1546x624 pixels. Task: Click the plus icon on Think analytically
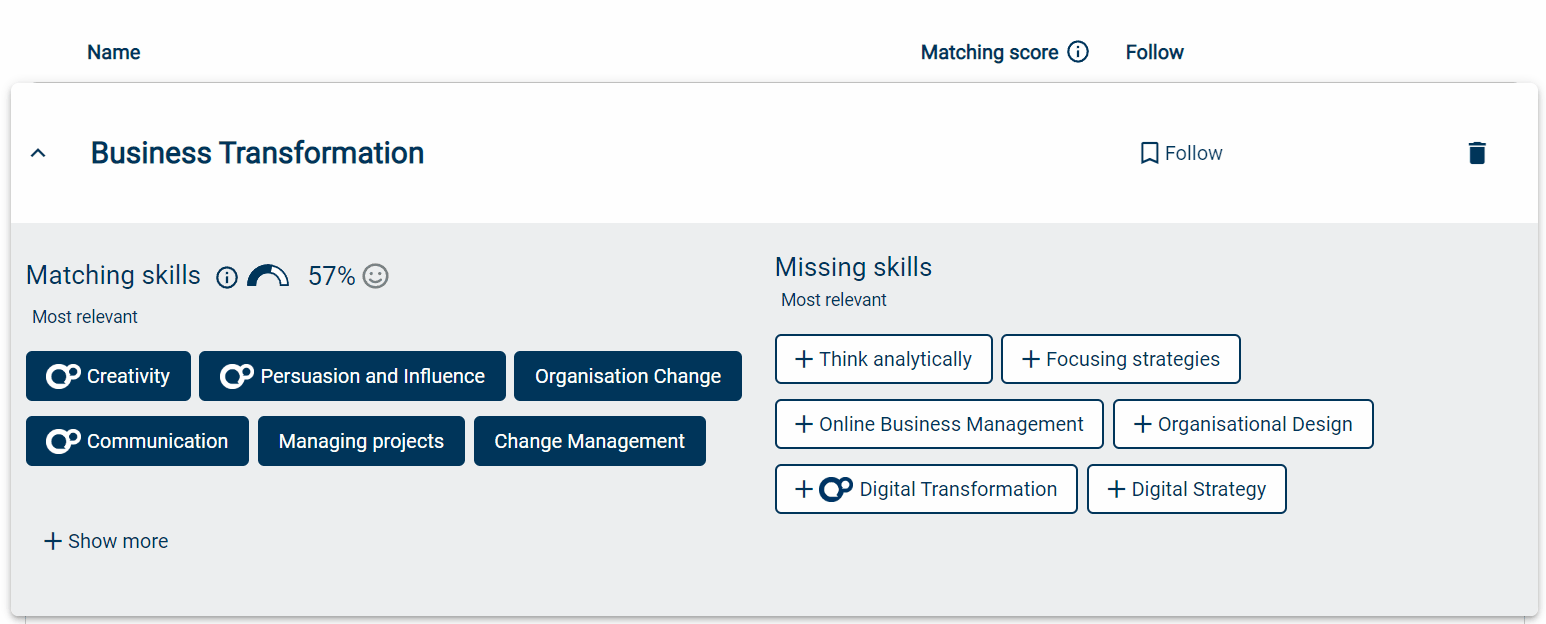pos(803,358)
